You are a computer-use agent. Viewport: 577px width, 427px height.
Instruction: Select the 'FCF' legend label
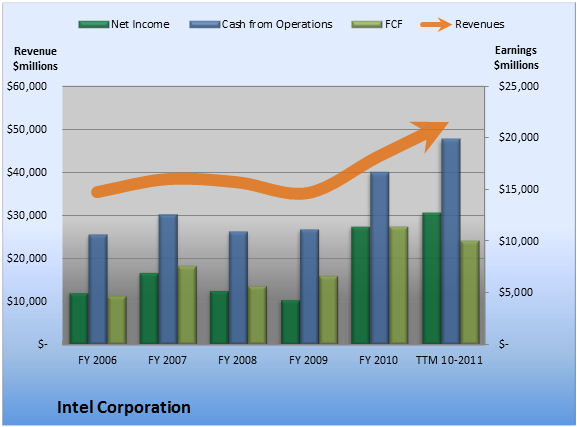click(393, 24)
